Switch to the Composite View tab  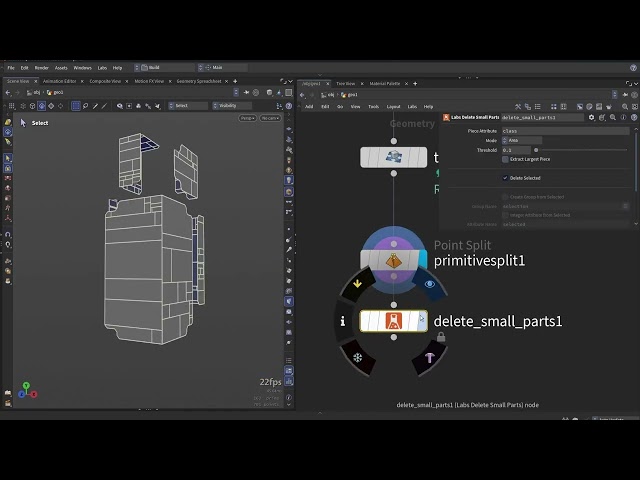click(x=105, y=81)
